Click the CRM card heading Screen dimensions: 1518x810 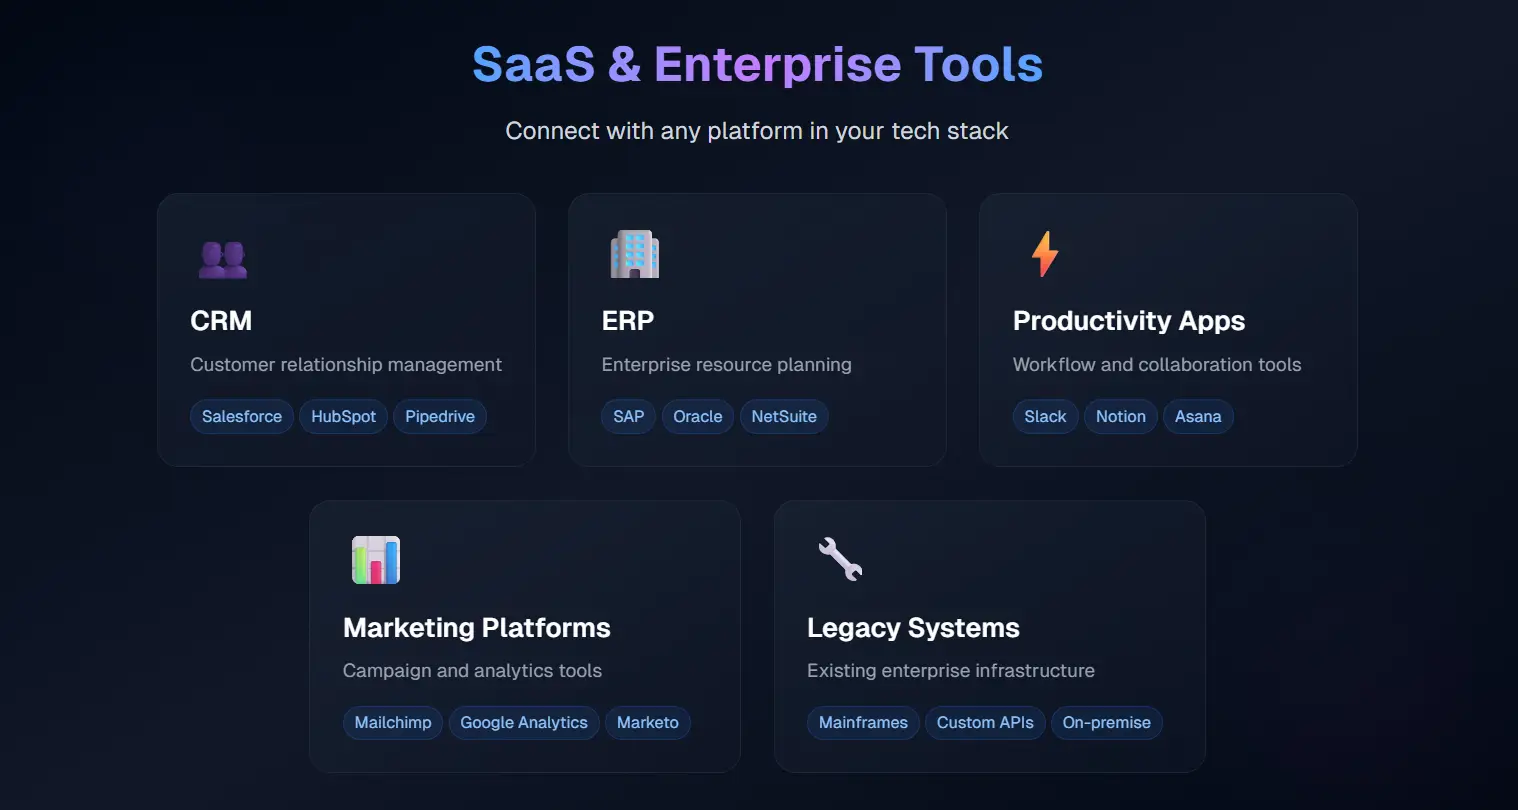pos(221,321)
